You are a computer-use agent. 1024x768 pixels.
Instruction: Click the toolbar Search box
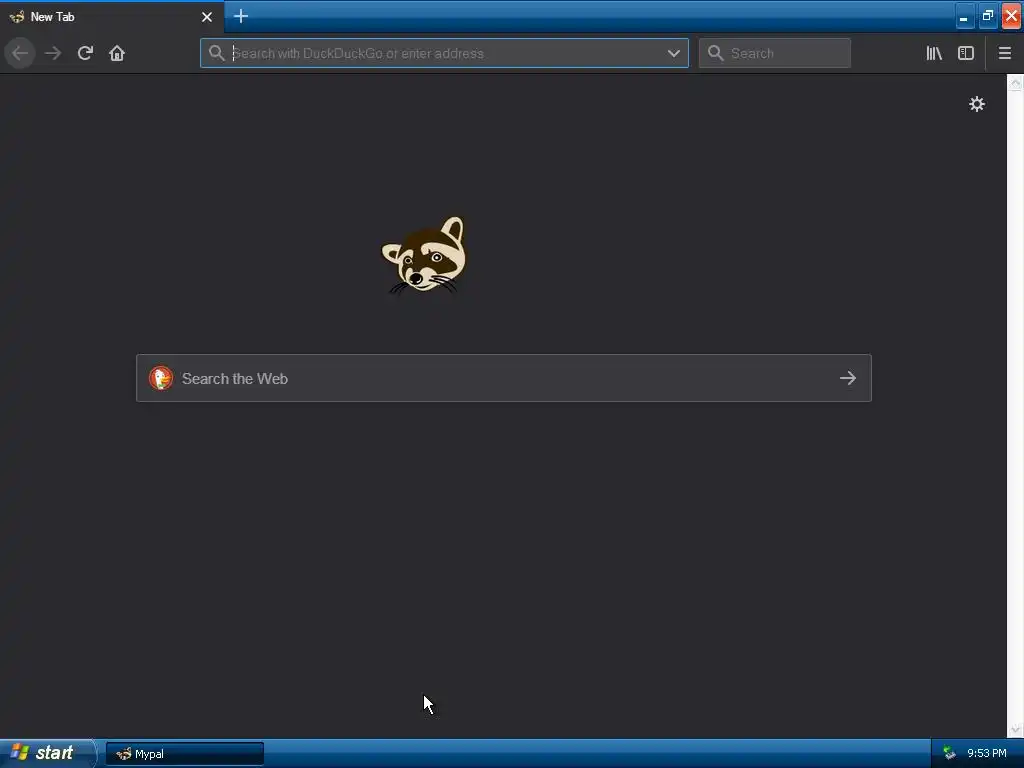point(775,53)
